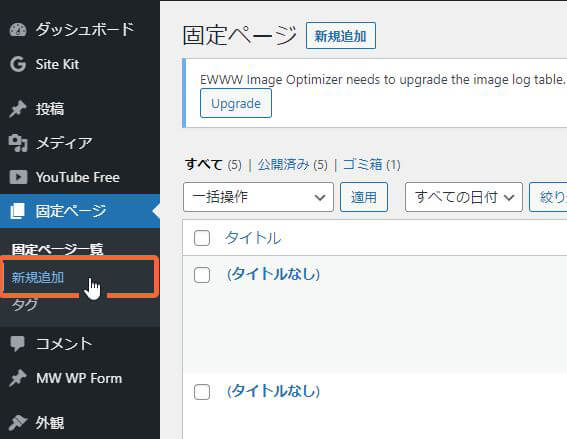Click the 固定ページ pages icon
The height and width of the screenshot is (439, 567).
[18, 211]
